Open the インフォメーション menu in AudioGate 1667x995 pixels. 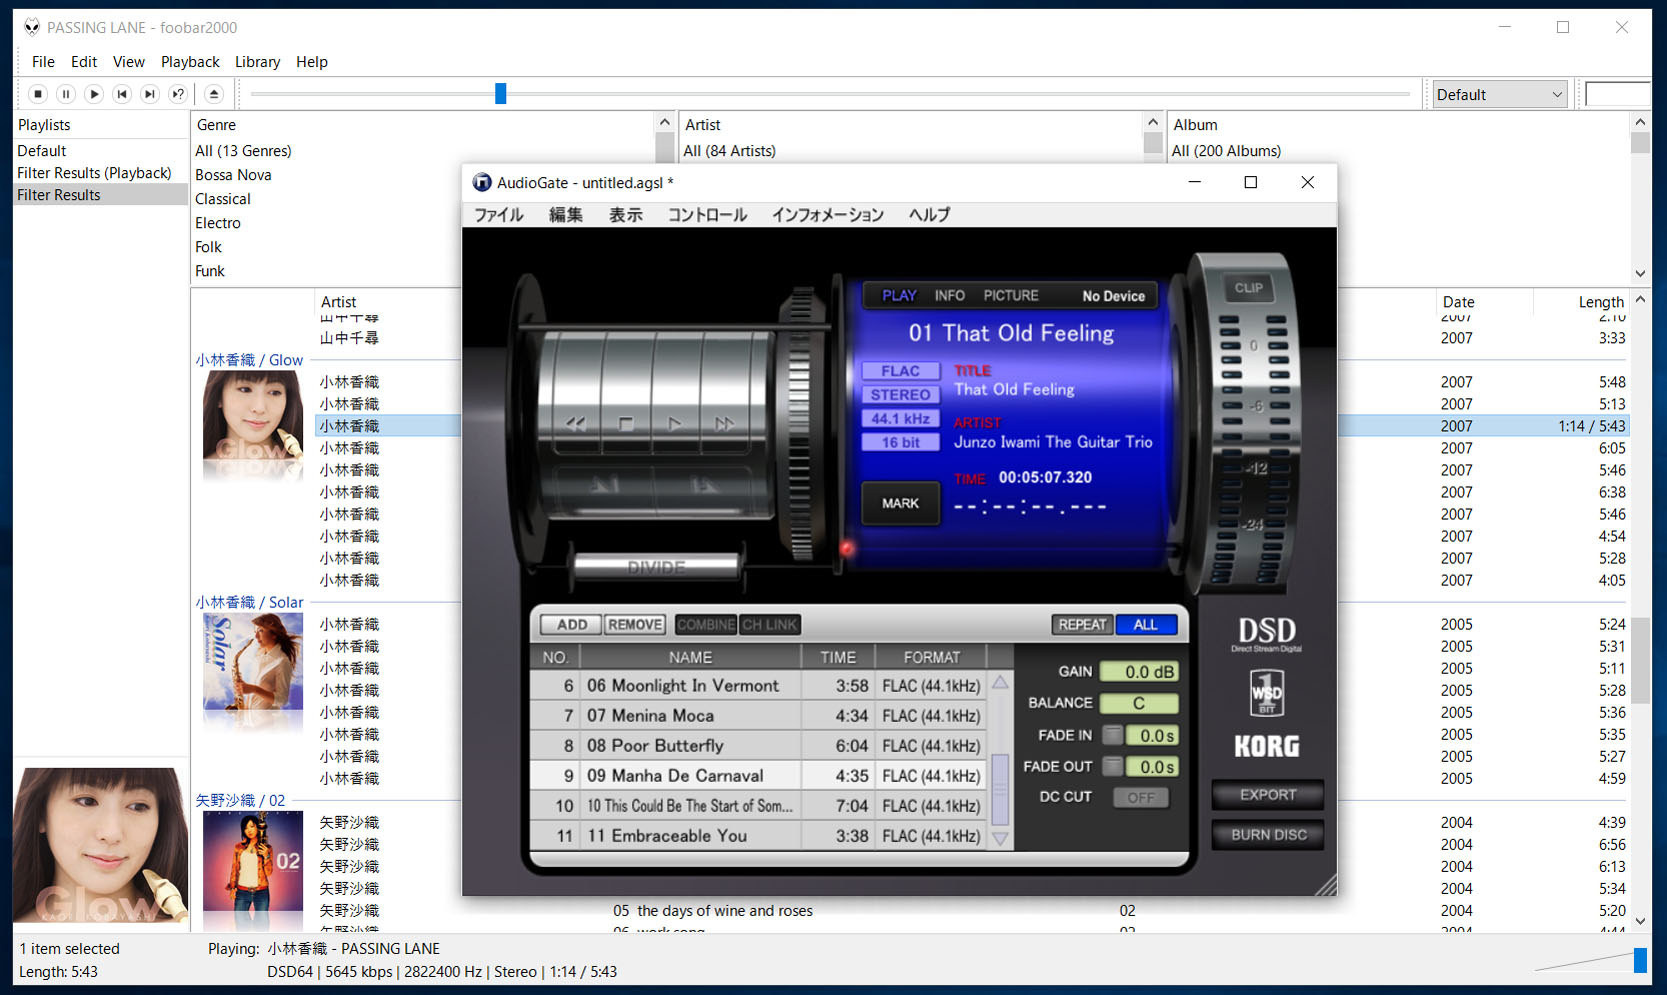coord(827,215)
